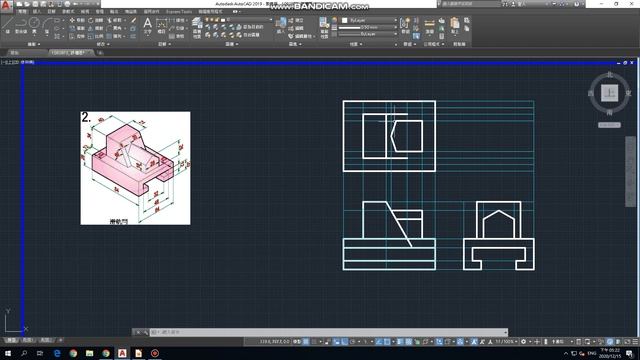Toggle the drawing grid display in status bar
This screenshot has height=360, width=640.
[x=306, y=342]
